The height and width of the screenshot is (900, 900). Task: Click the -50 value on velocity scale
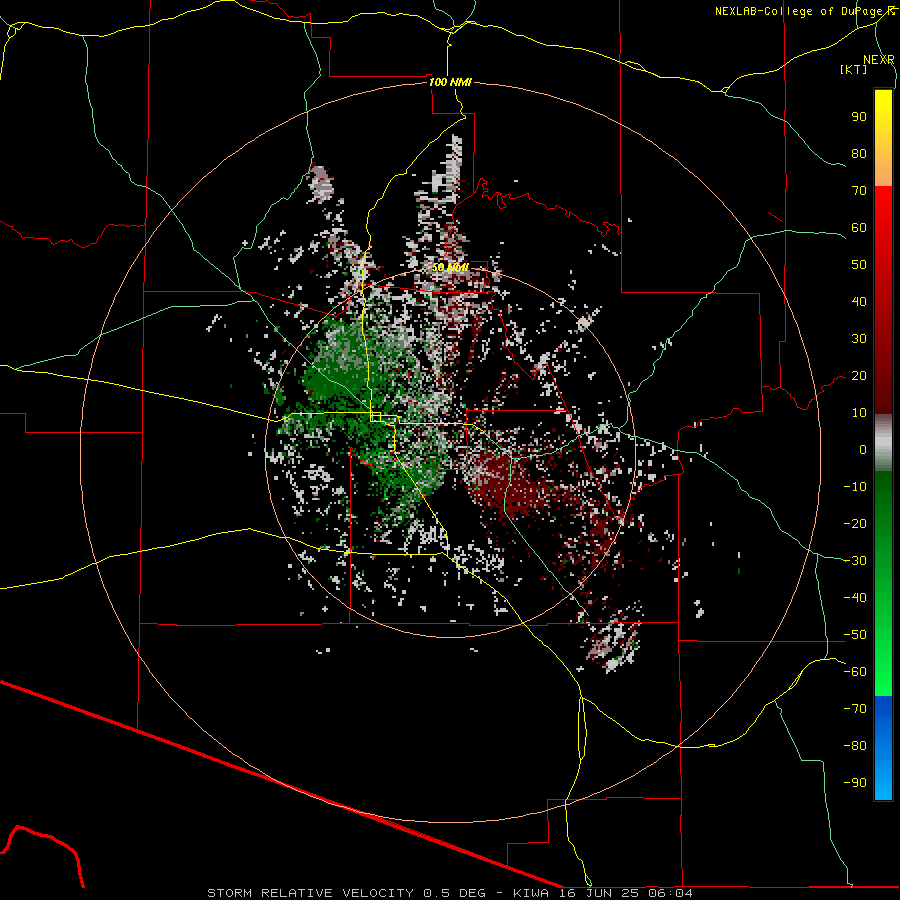pyautogui.click(x=855, y=634)
